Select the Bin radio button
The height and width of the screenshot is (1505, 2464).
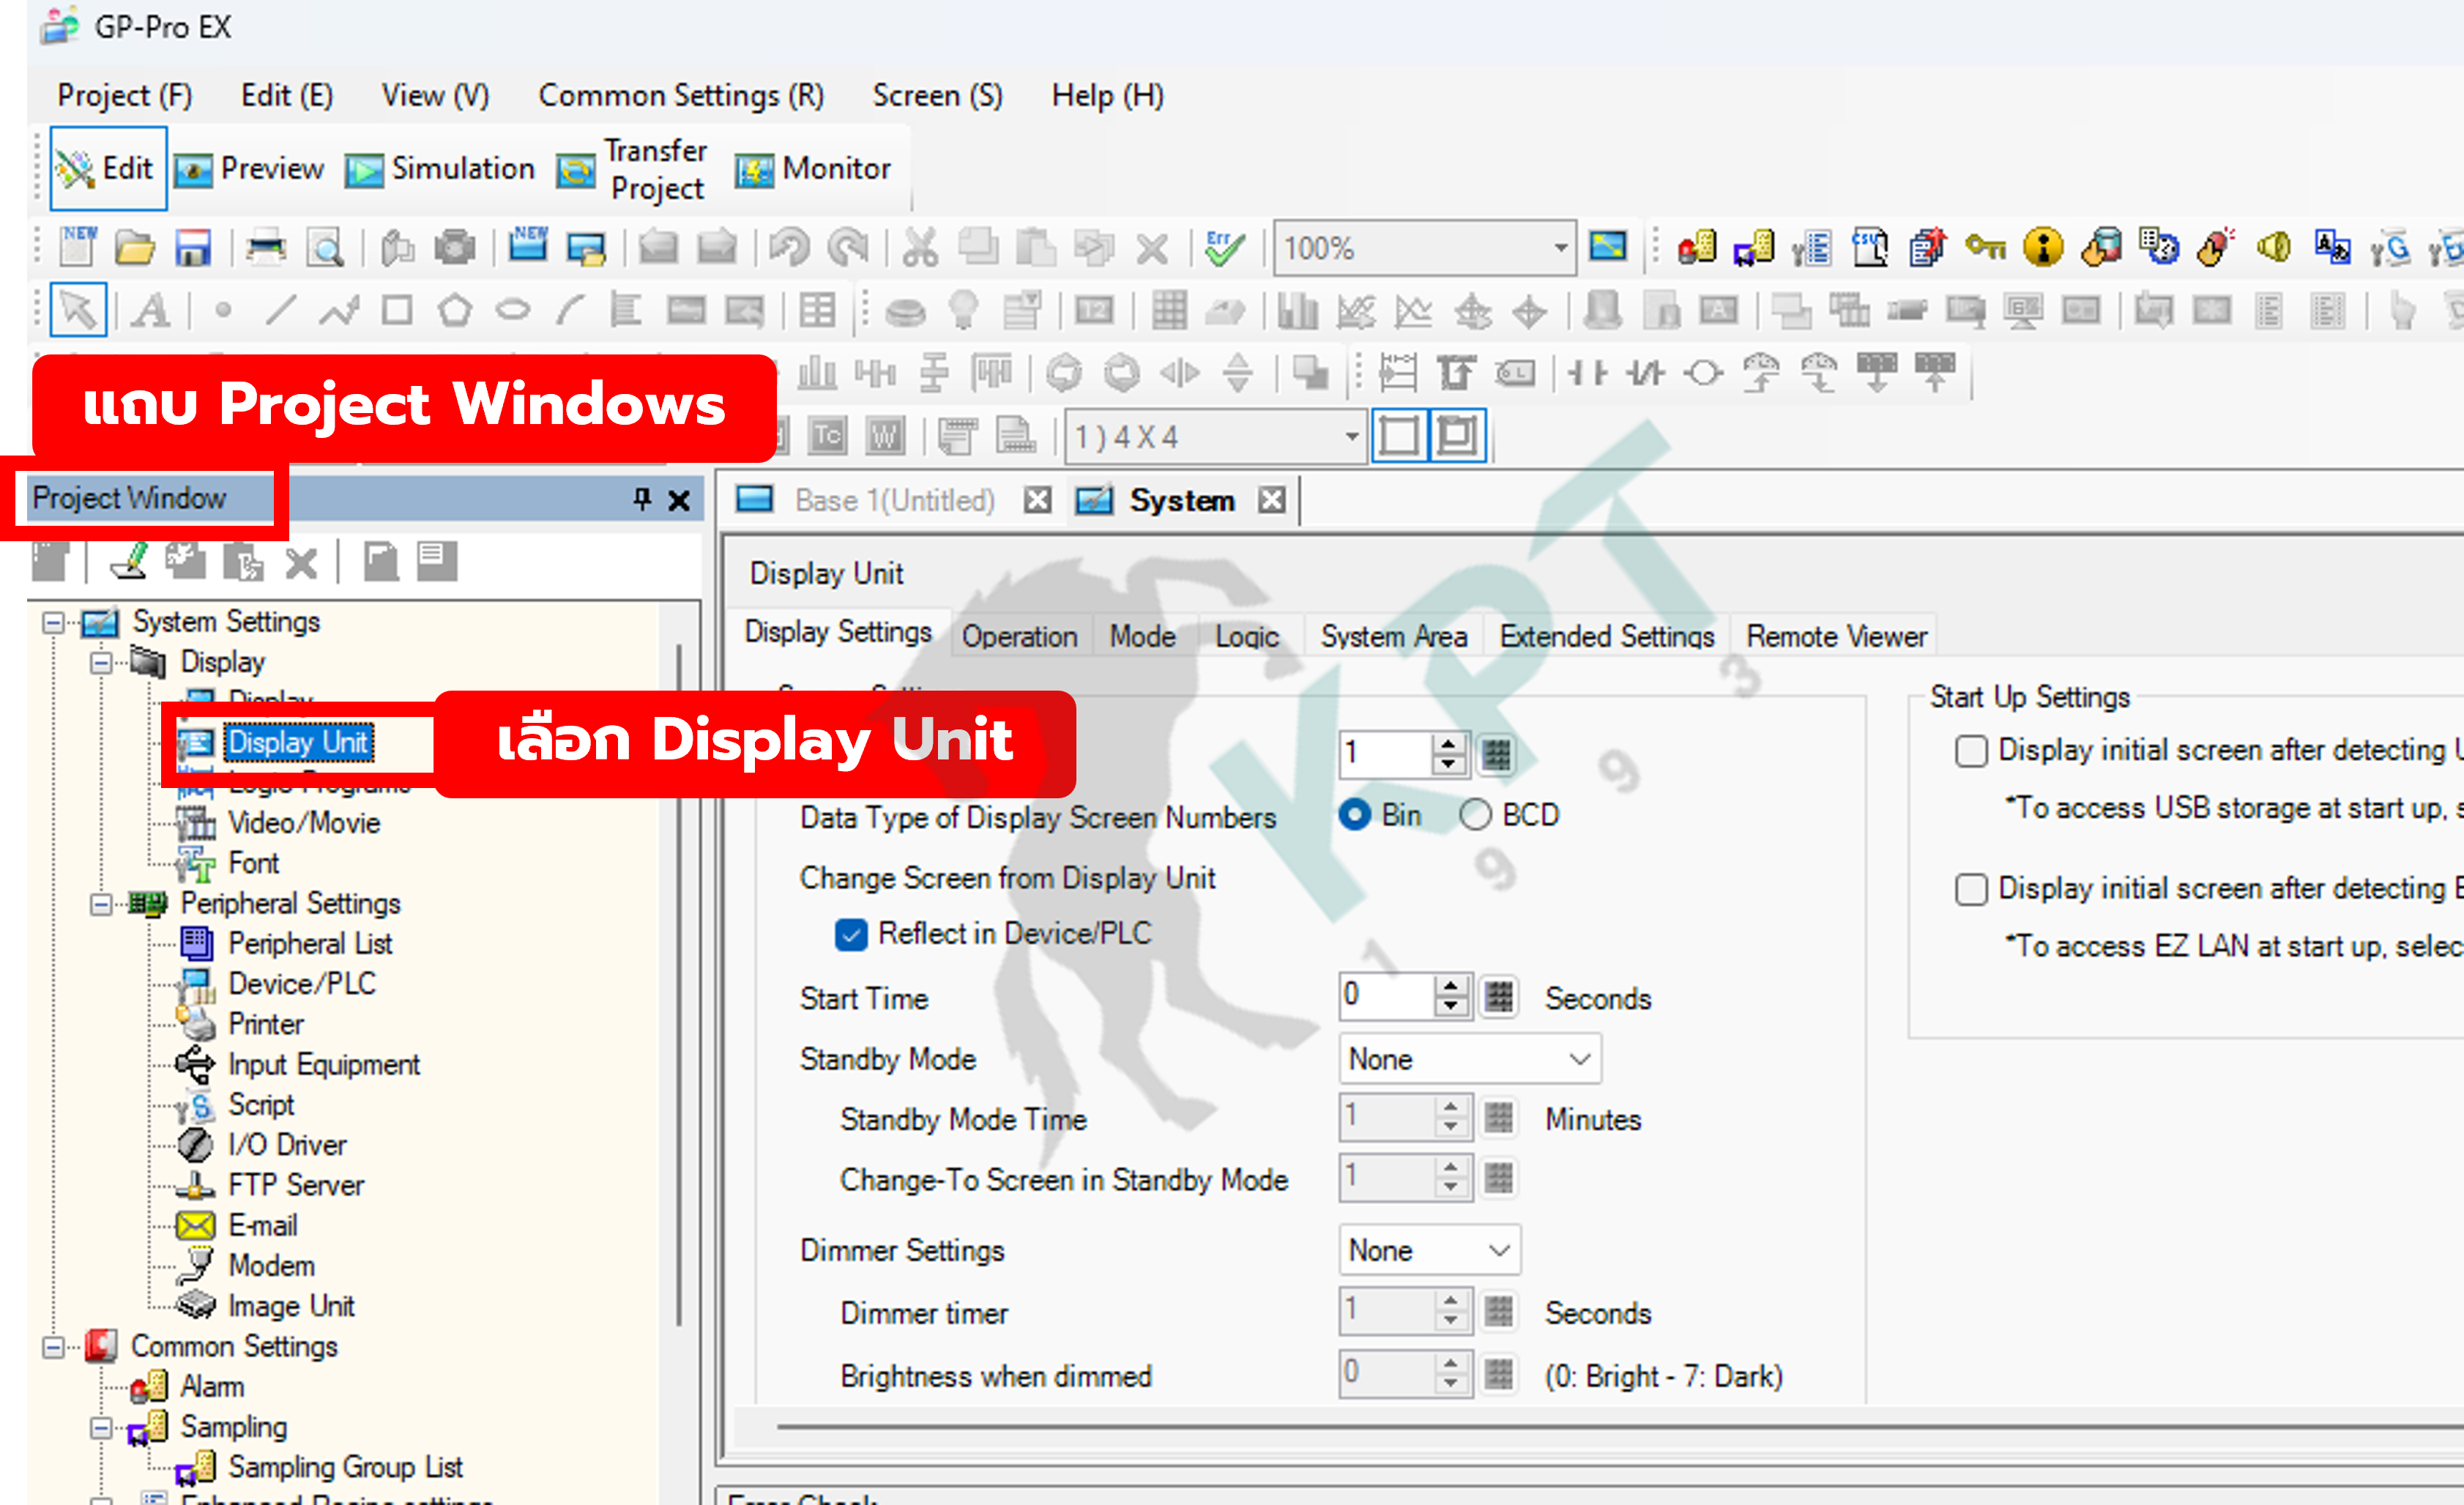[1353, 815]
